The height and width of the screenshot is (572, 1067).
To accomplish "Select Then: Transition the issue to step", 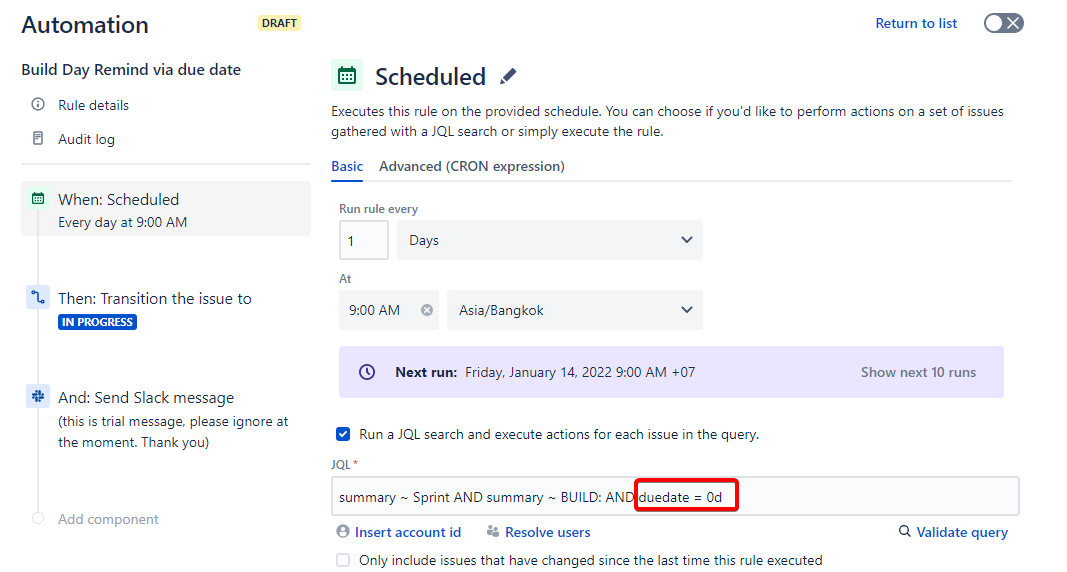I will tap(154, 299).
